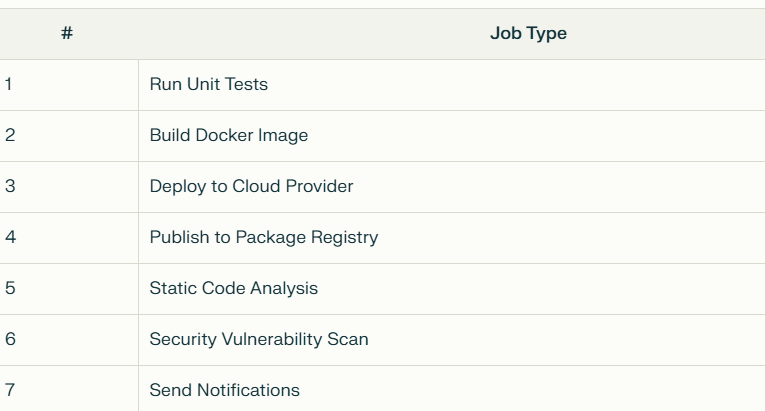Click row number 7 cell
765x411 pixels.
[69, 389]
